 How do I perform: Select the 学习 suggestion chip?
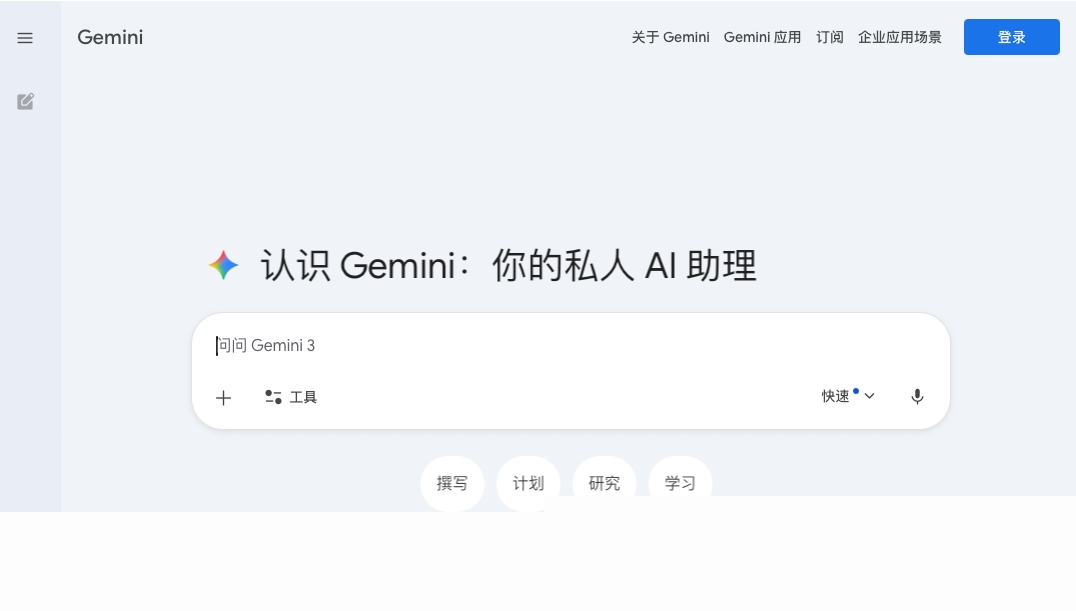(680, 483)
